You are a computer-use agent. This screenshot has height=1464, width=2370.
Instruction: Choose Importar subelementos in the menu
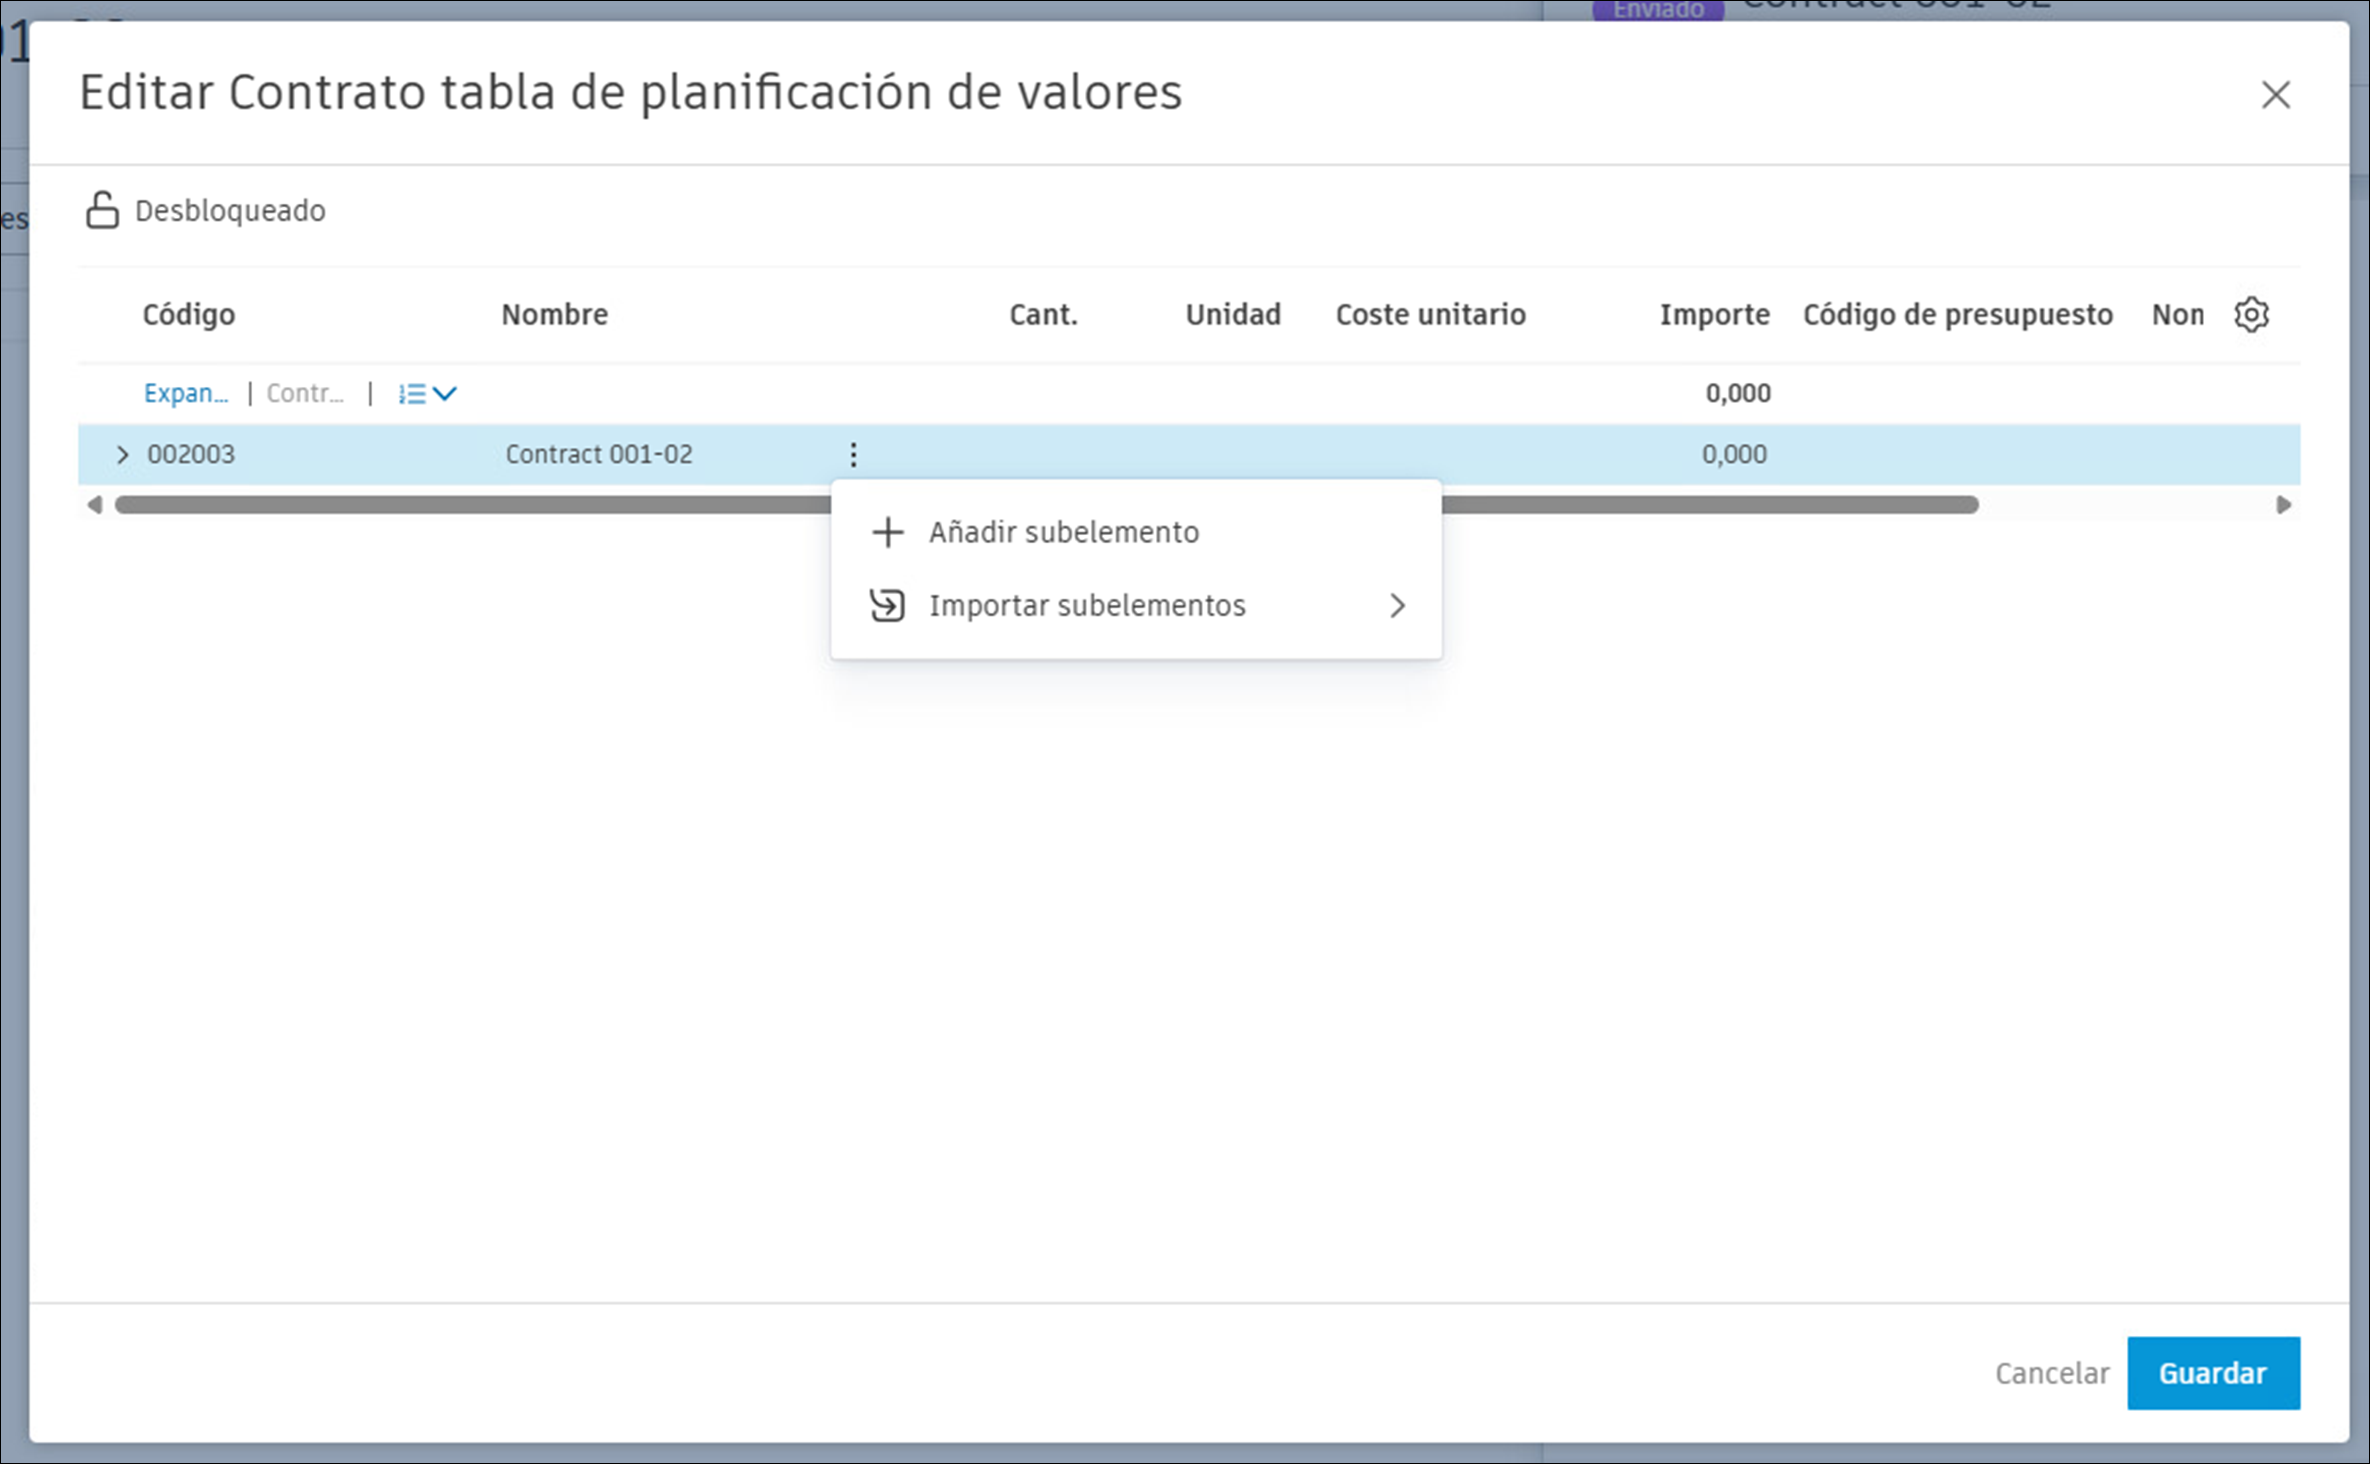(1086, 605)
